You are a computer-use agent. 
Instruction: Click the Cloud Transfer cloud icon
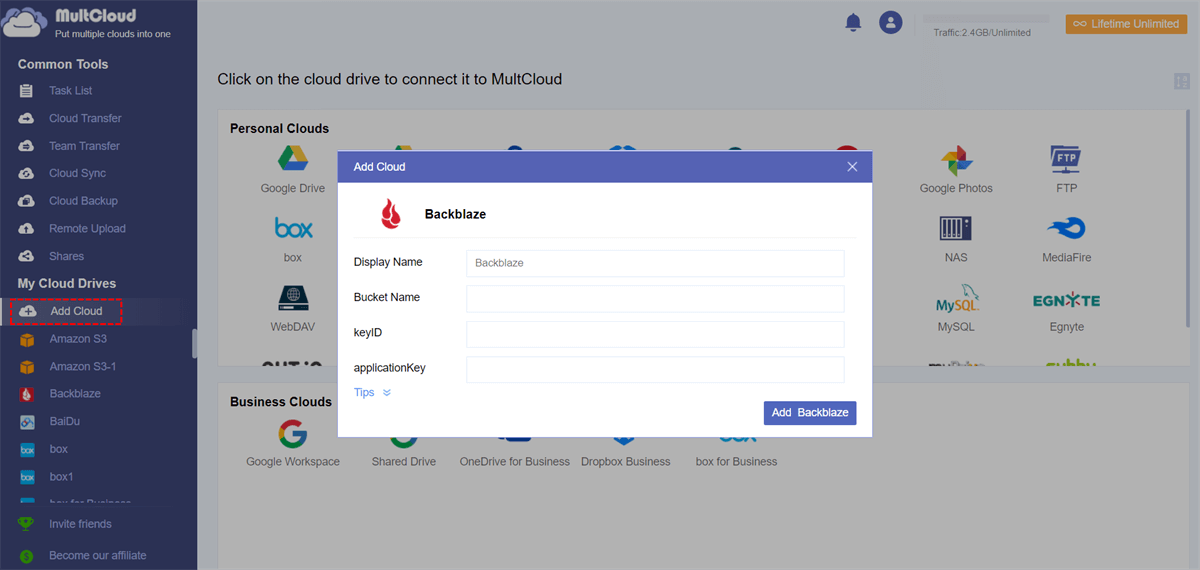(27, 118)
